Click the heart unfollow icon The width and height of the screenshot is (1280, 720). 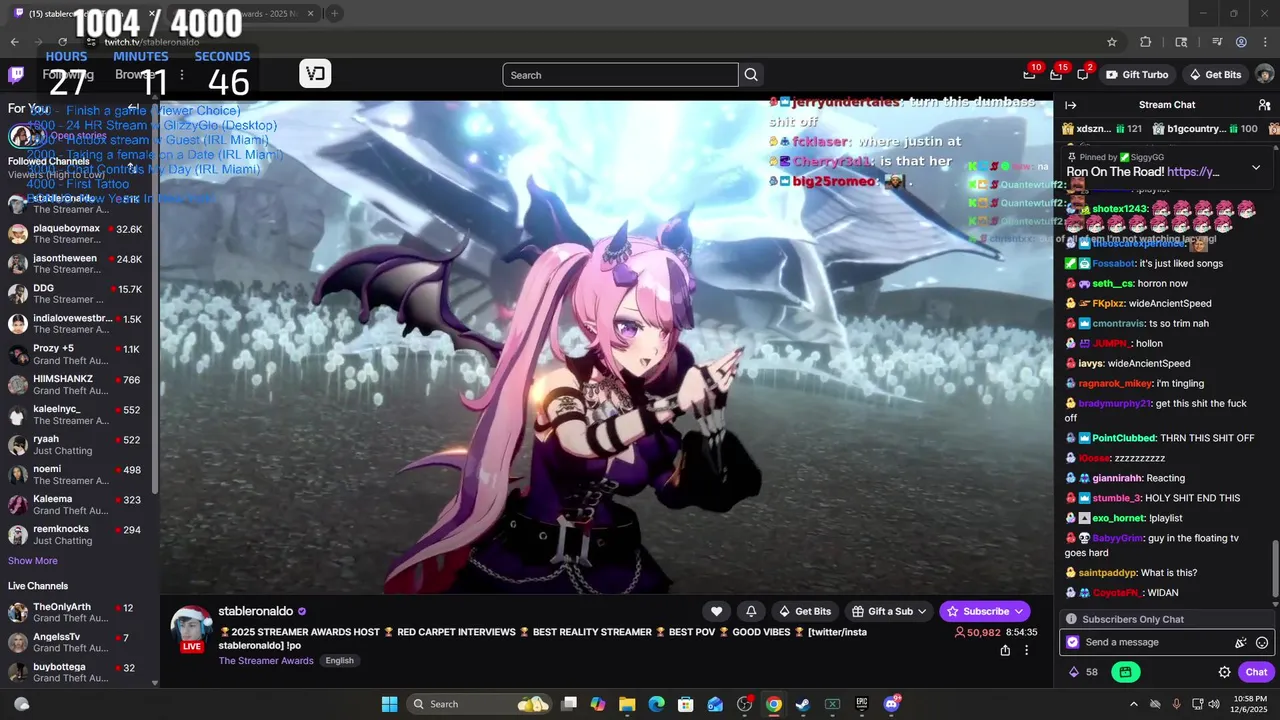point(716,611)
